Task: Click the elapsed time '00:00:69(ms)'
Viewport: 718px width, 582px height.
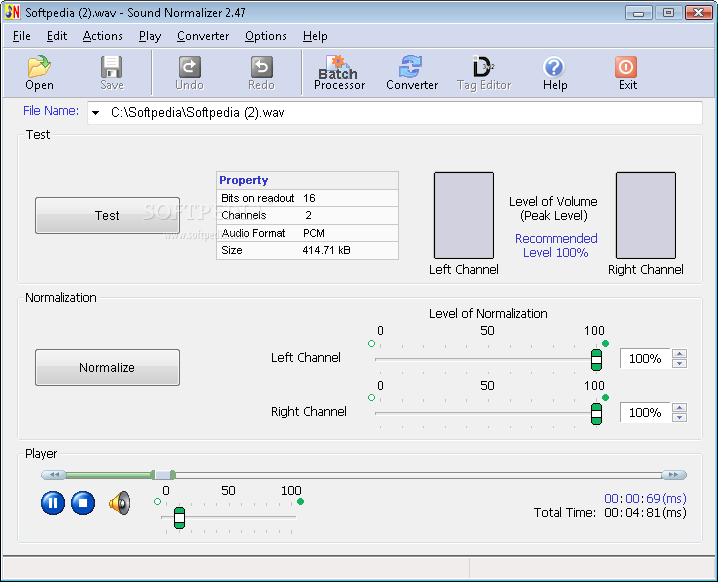Action: click(x=645, y=498)
